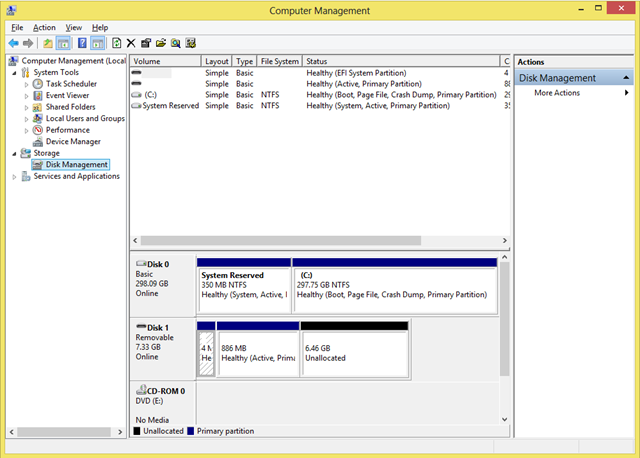Expand the Task Scheduler tree node
640x458 pixels.
point(26,84)
